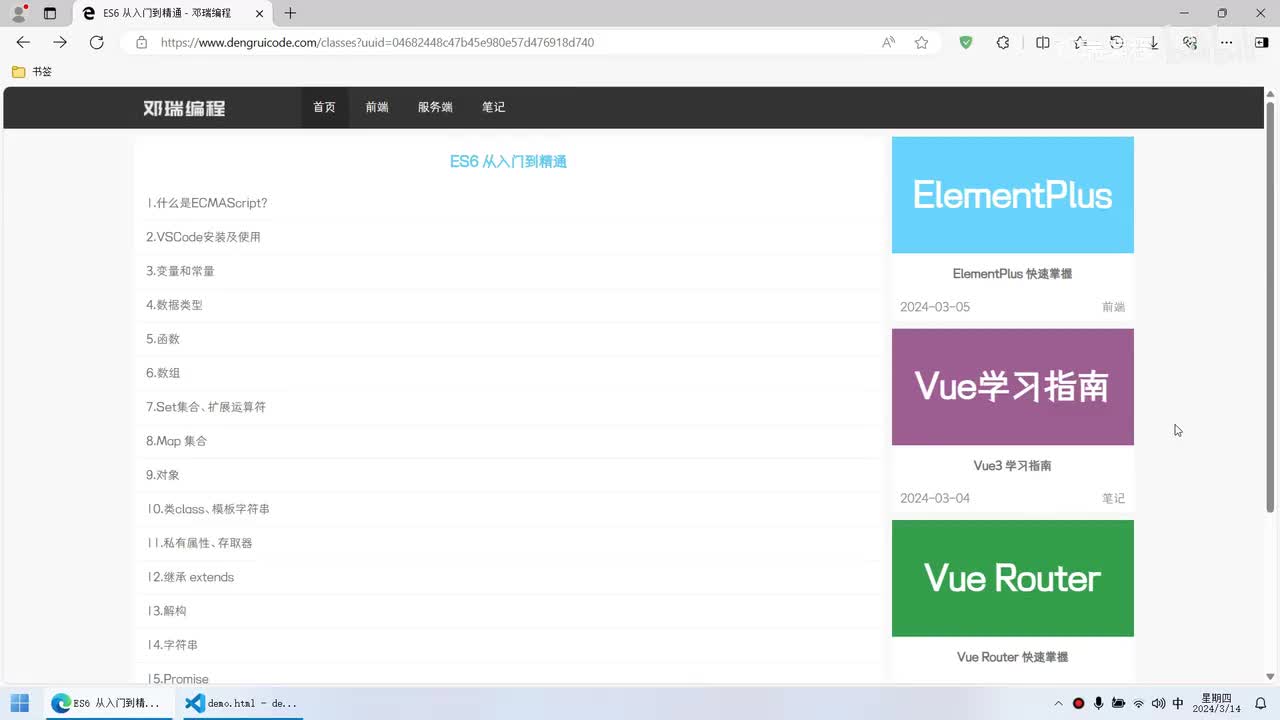The width and height of the screenshot is (1280, 720).
Task: Toggle split screen view icon
Action: 1042,42
